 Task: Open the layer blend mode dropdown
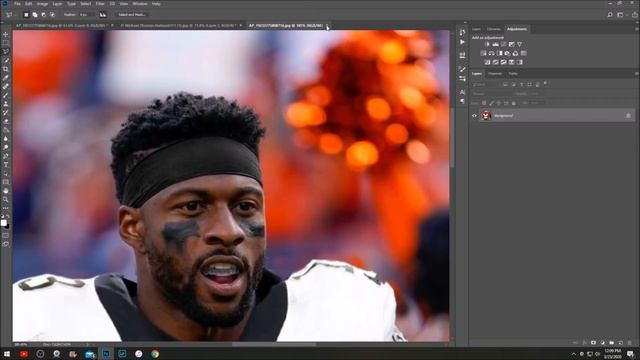pyautogui.click(x=490, y=94)
